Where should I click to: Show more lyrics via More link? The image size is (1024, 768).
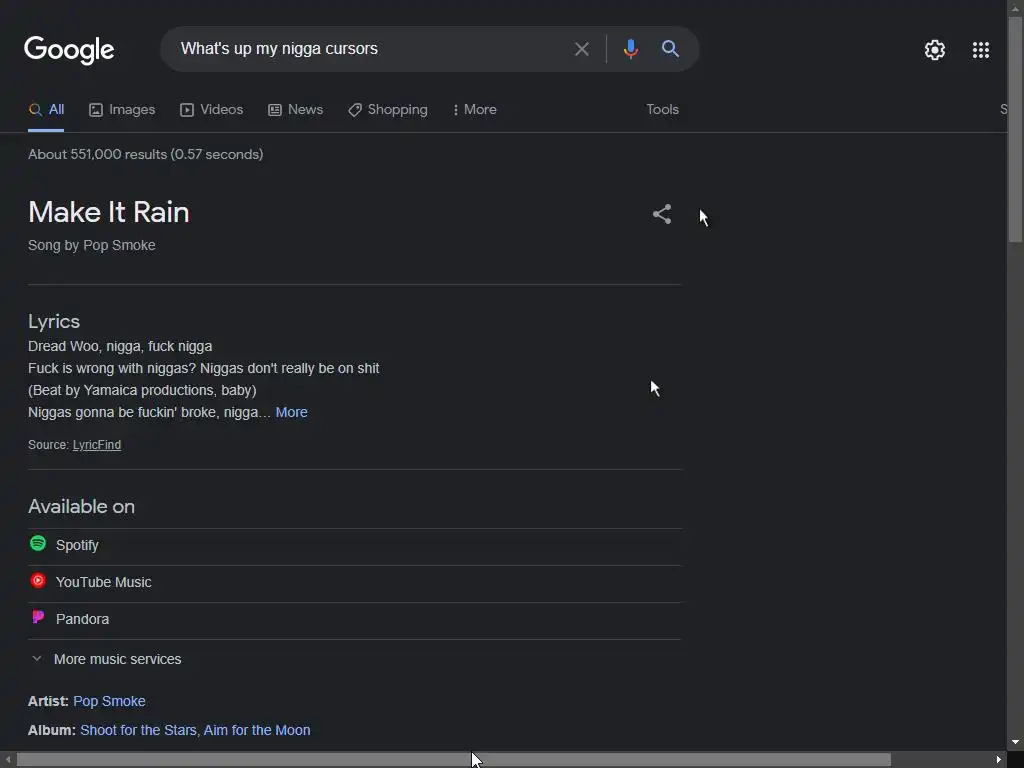[x=291, y=412]
